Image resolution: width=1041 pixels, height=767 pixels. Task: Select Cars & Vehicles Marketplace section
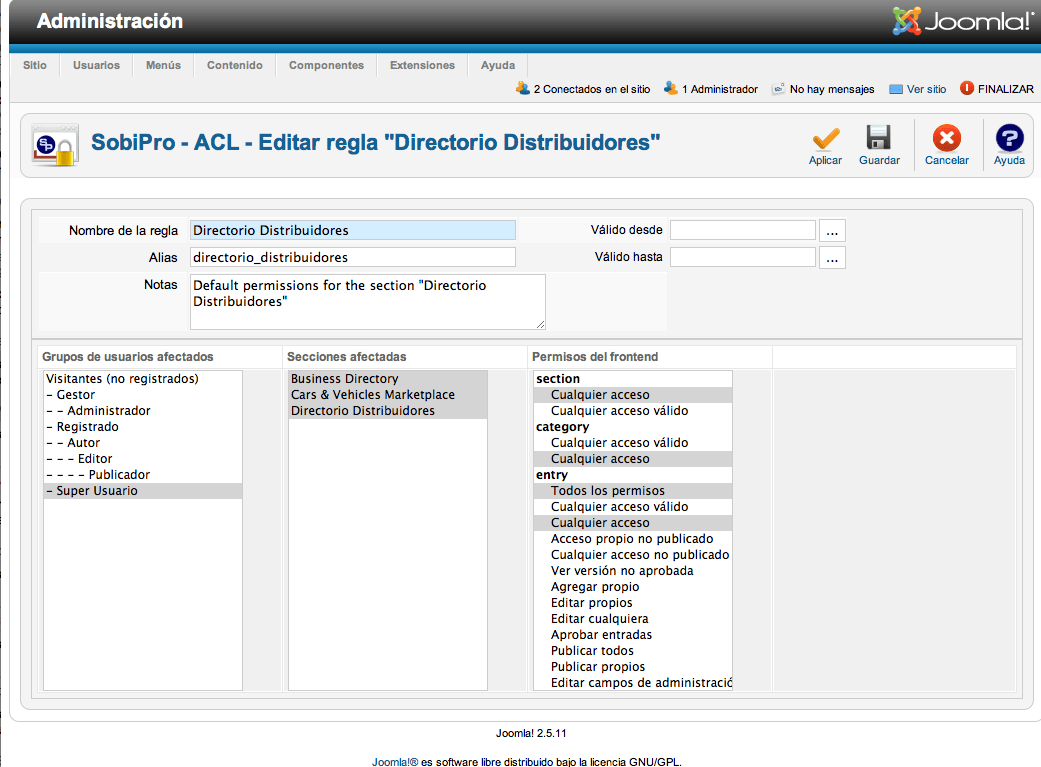[388, 394]
